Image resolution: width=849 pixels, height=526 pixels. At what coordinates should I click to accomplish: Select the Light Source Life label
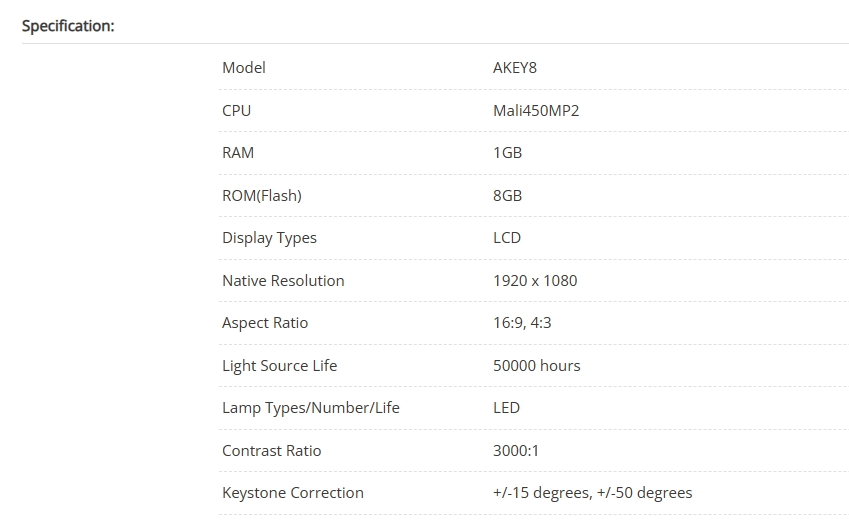(279, 366)
